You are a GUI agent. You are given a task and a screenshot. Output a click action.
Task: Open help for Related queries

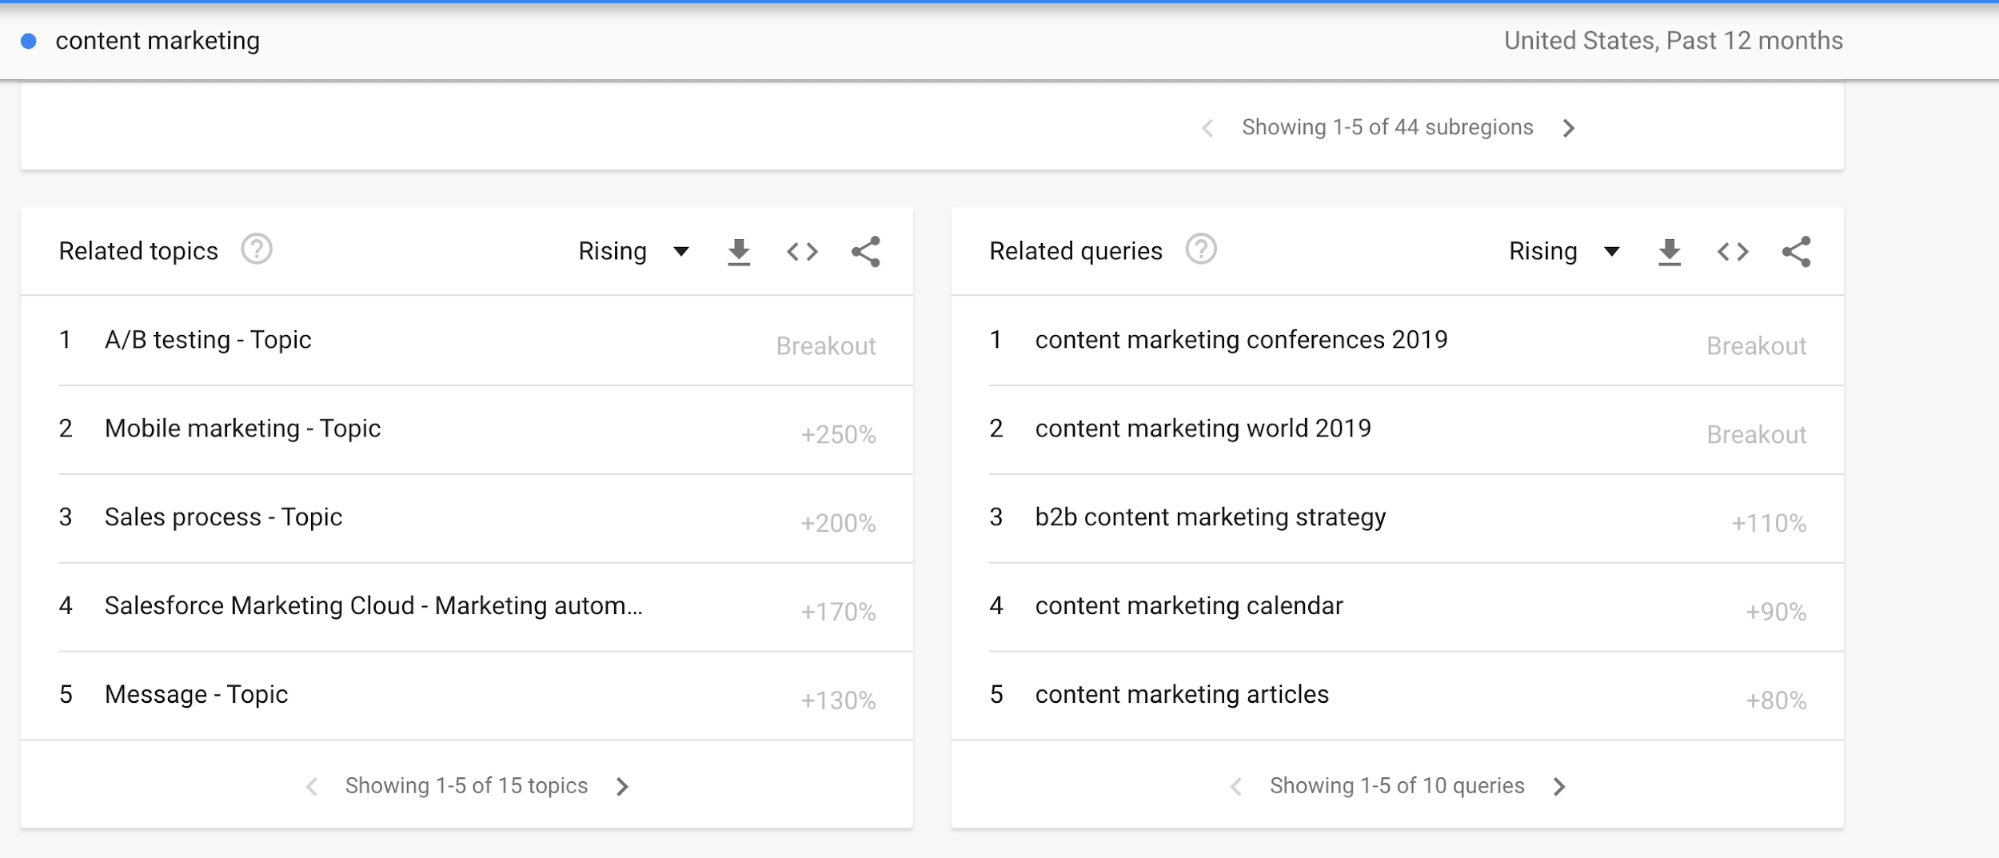(x=1201, y=249)
